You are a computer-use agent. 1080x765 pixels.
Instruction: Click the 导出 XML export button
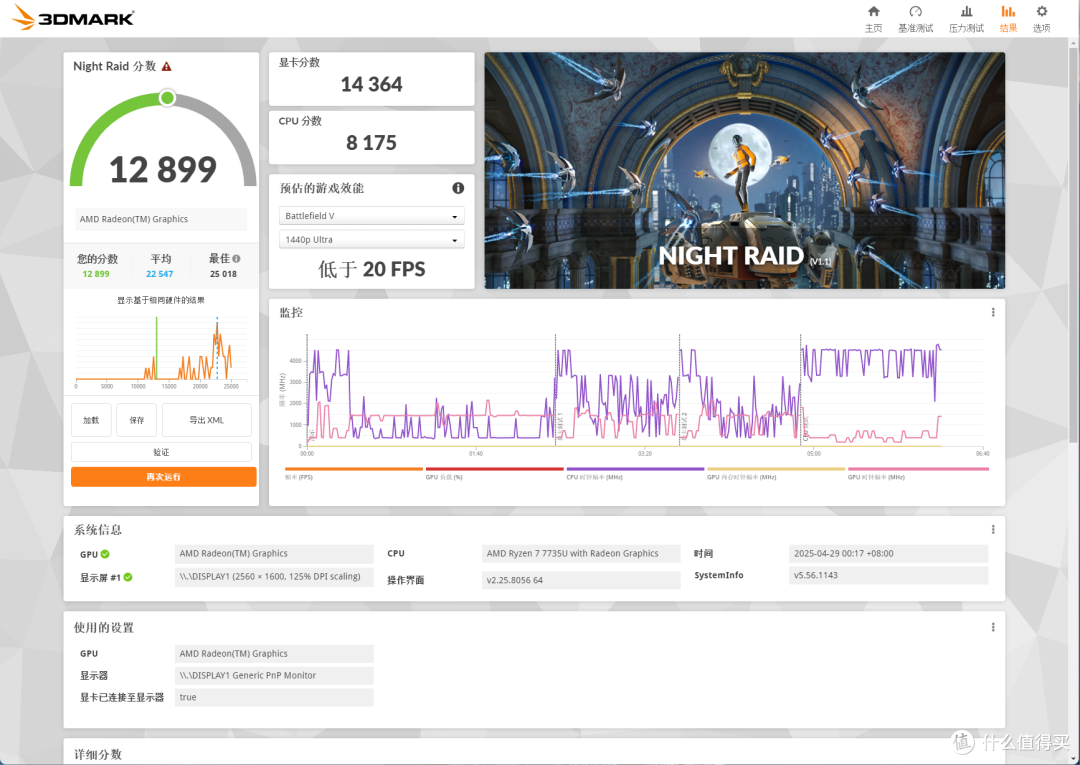pyautogui.click(x=207, y=420)
